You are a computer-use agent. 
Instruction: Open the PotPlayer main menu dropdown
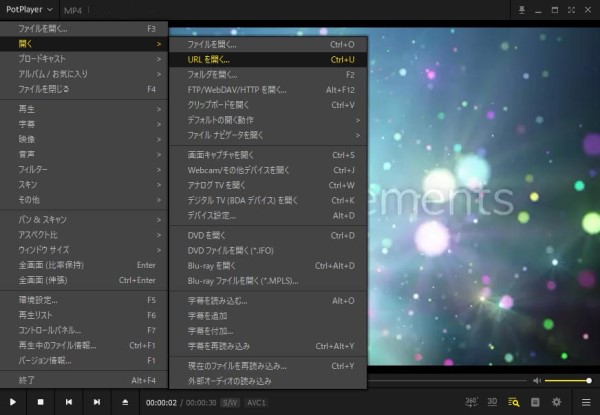pyautogui.click(x=29, y=10)
